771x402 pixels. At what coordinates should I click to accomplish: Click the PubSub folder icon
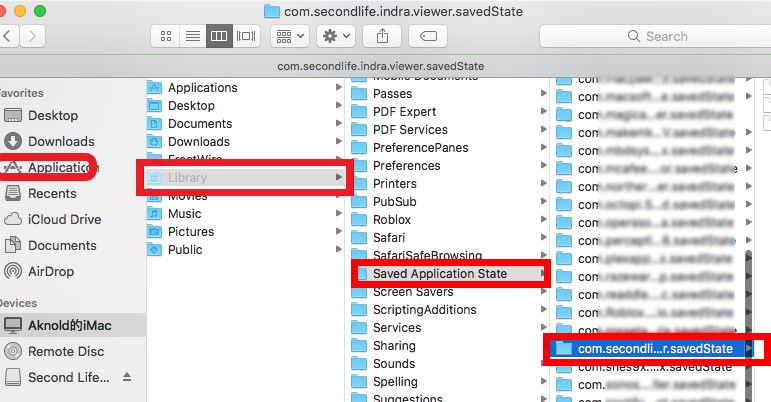[359, 201]
